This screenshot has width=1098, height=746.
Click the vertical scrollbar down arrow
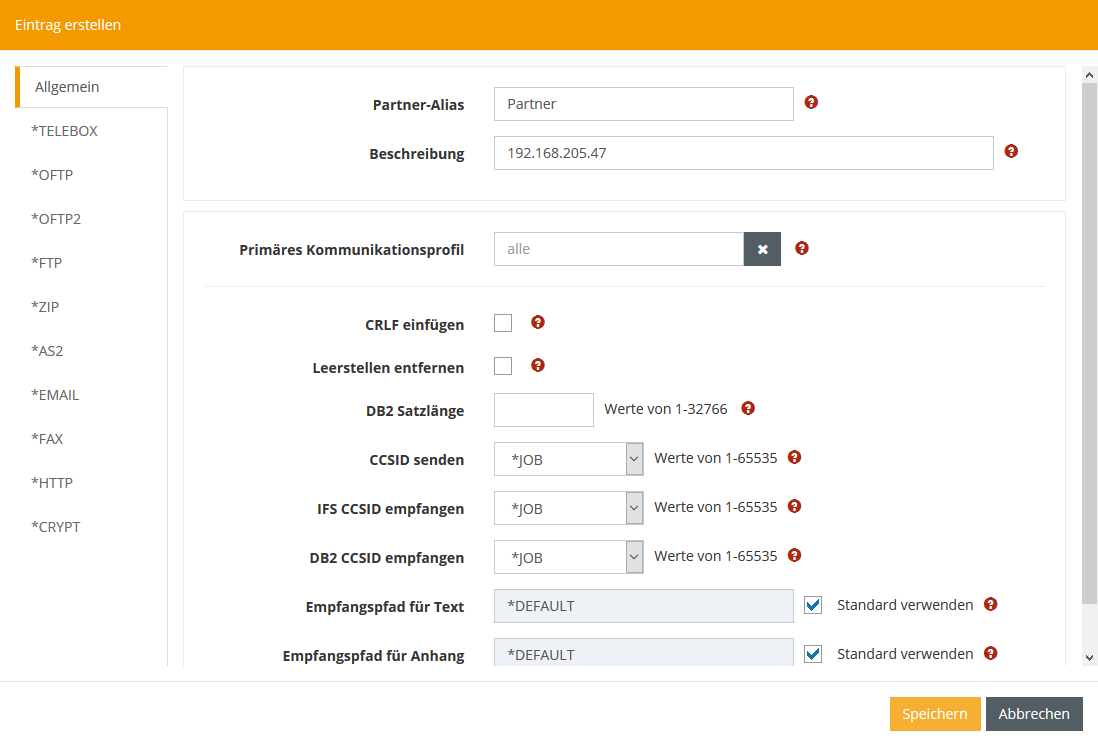[x=1089, y=657]
